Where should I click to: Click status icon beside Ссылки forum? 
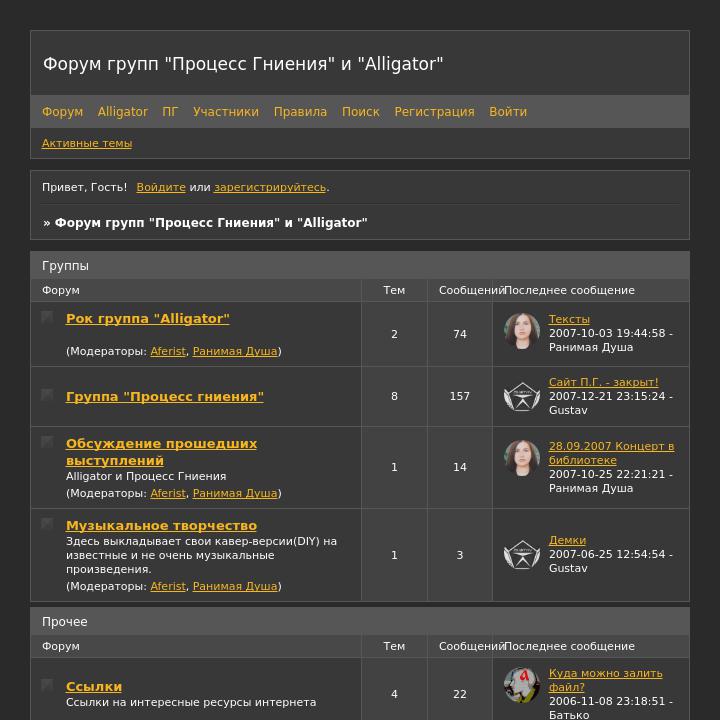[47, 685]
